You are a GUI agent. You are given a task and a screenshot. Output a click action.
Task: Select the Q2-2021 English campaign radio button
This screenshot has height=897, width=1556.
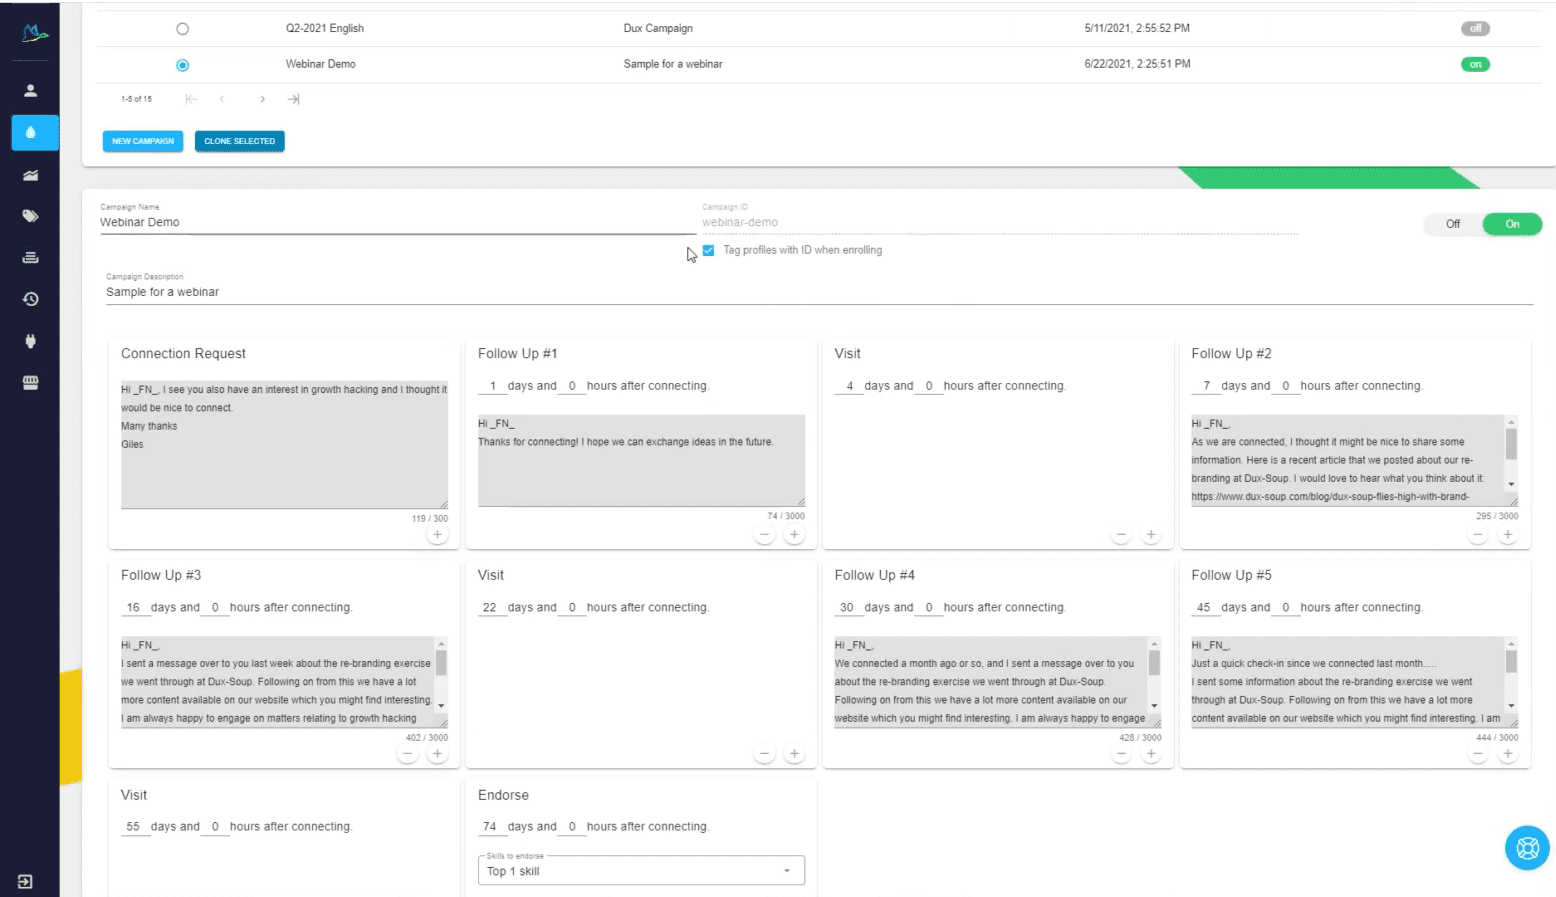click(182, 29)
